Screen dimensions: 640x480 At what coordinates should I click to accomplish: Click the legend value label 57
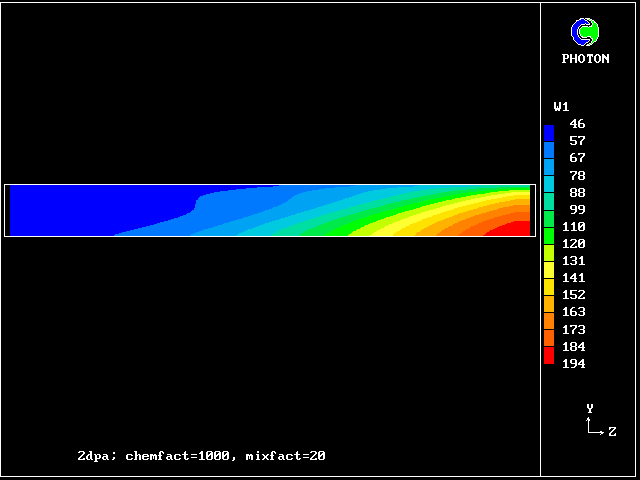pyautogui.click(x=577, y=141)
